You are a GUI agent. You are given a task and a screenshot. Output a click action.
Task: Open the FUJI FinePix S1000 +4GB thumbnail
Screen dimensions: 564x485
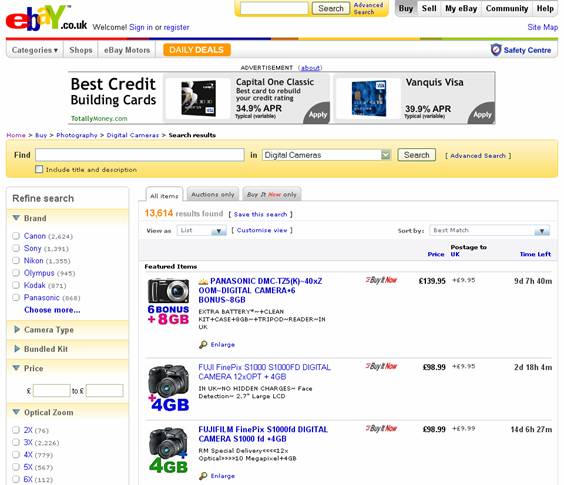(x=168, y=388)
